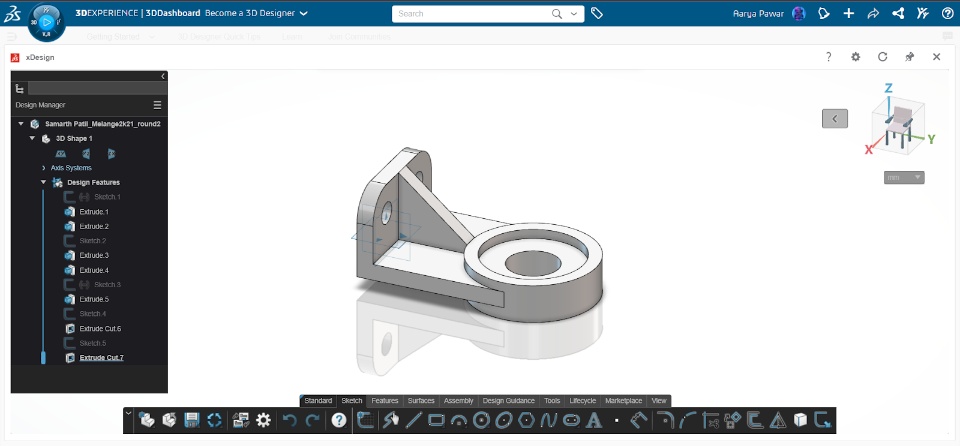Select the Line sketch tool

click(414, 420)
